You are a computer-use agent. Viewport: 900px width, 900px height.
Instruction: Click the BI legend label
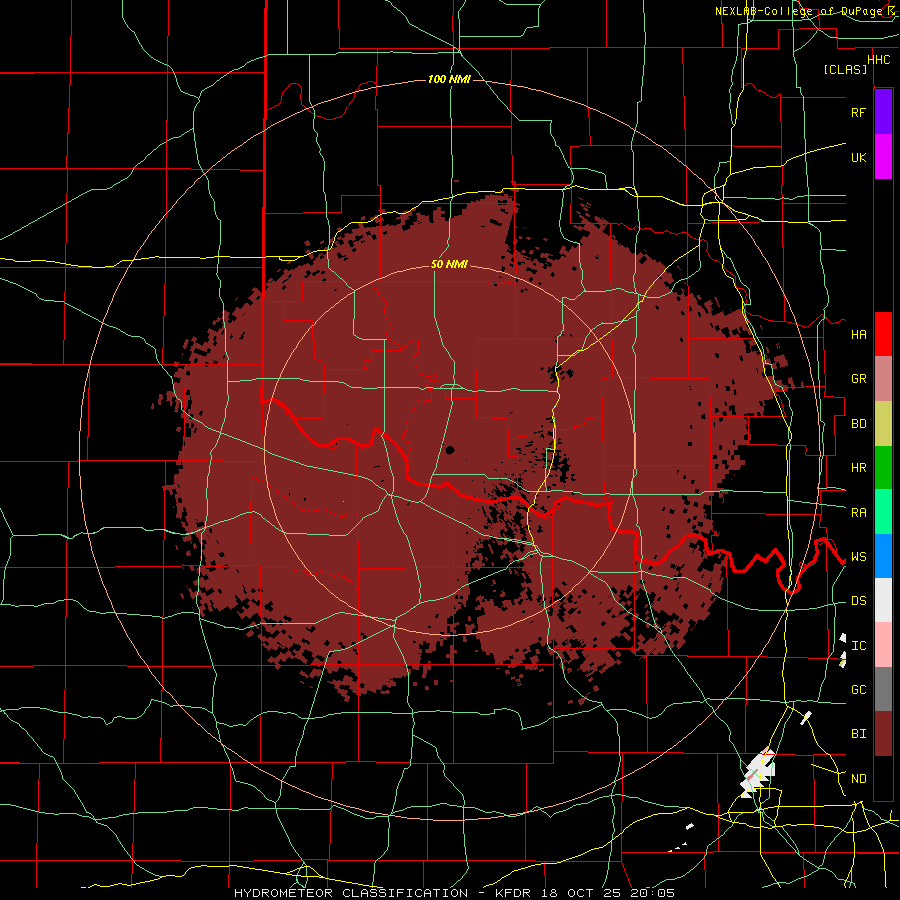(858, 734)
